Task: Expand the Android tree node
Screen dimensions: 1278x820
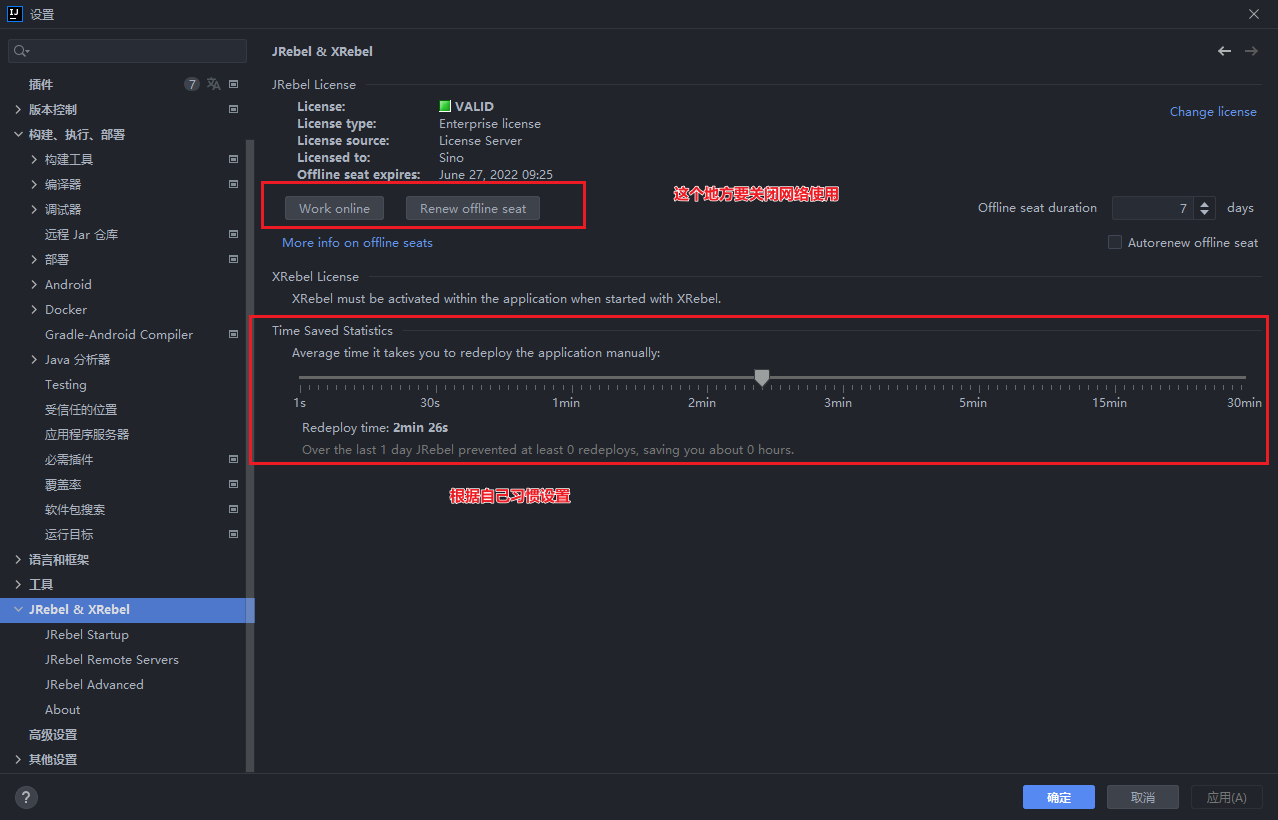Action: (x=34, y=284)
